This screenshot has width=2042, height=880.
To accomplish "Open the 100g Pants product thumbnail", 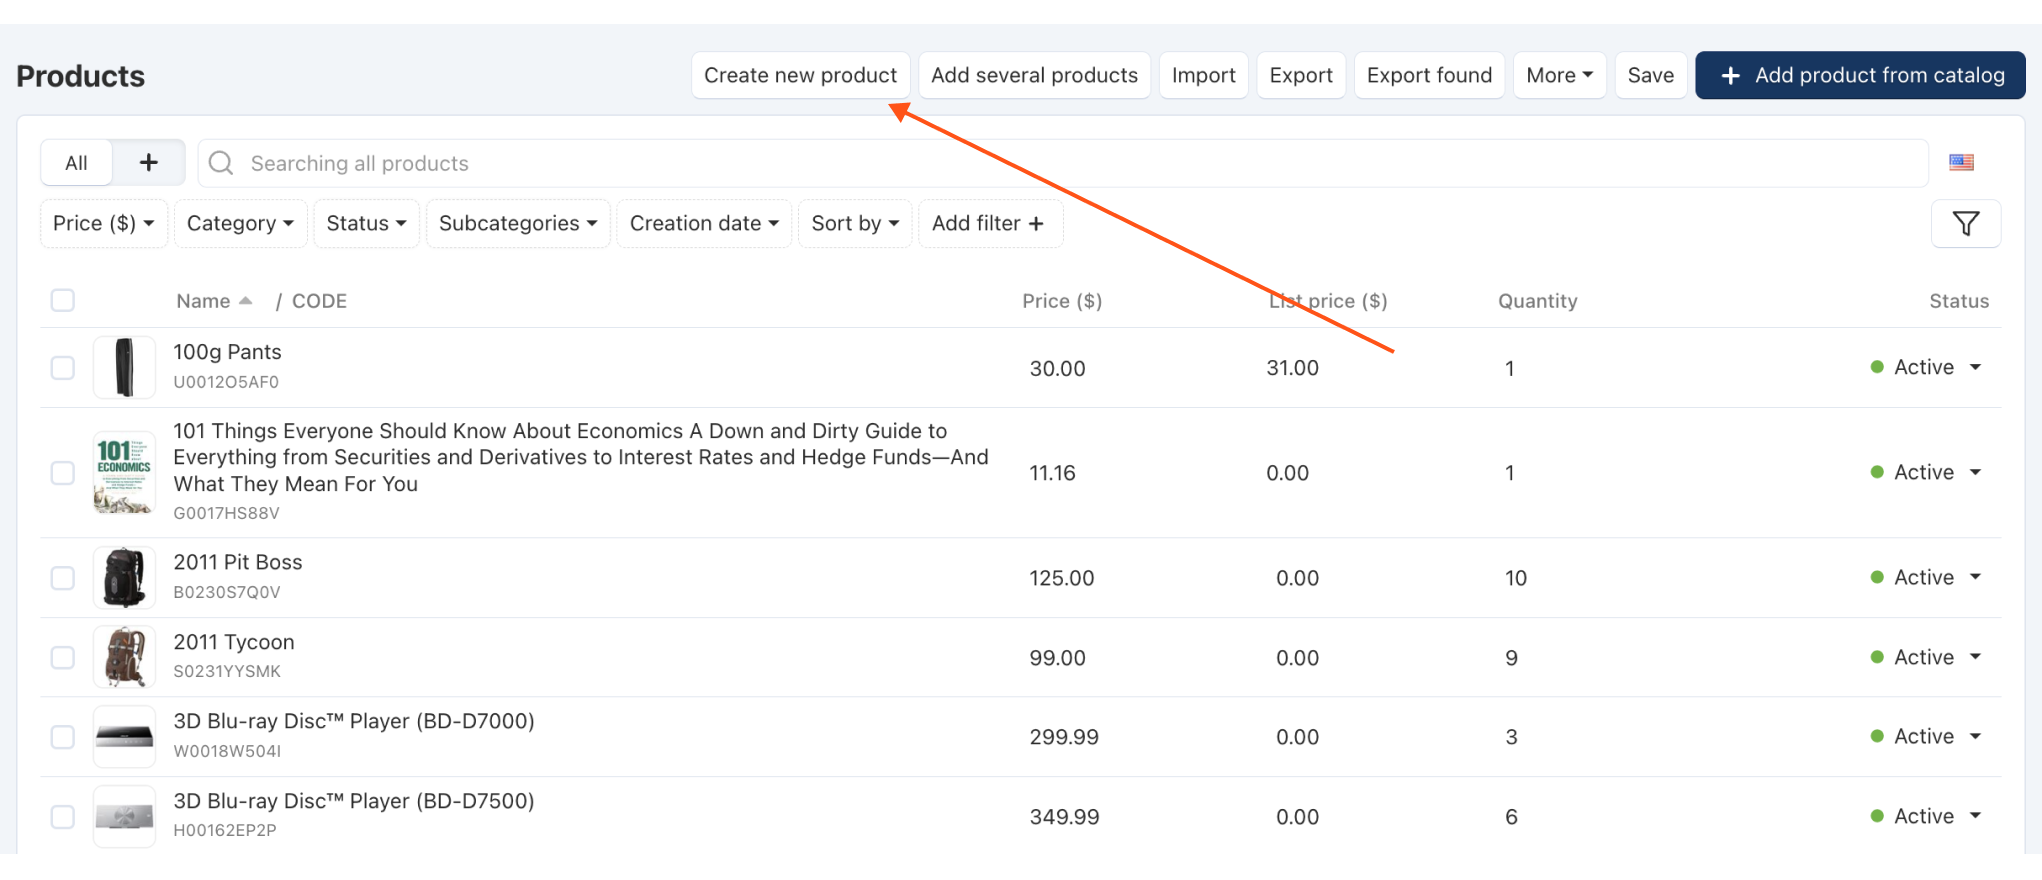I will (124, 367).
